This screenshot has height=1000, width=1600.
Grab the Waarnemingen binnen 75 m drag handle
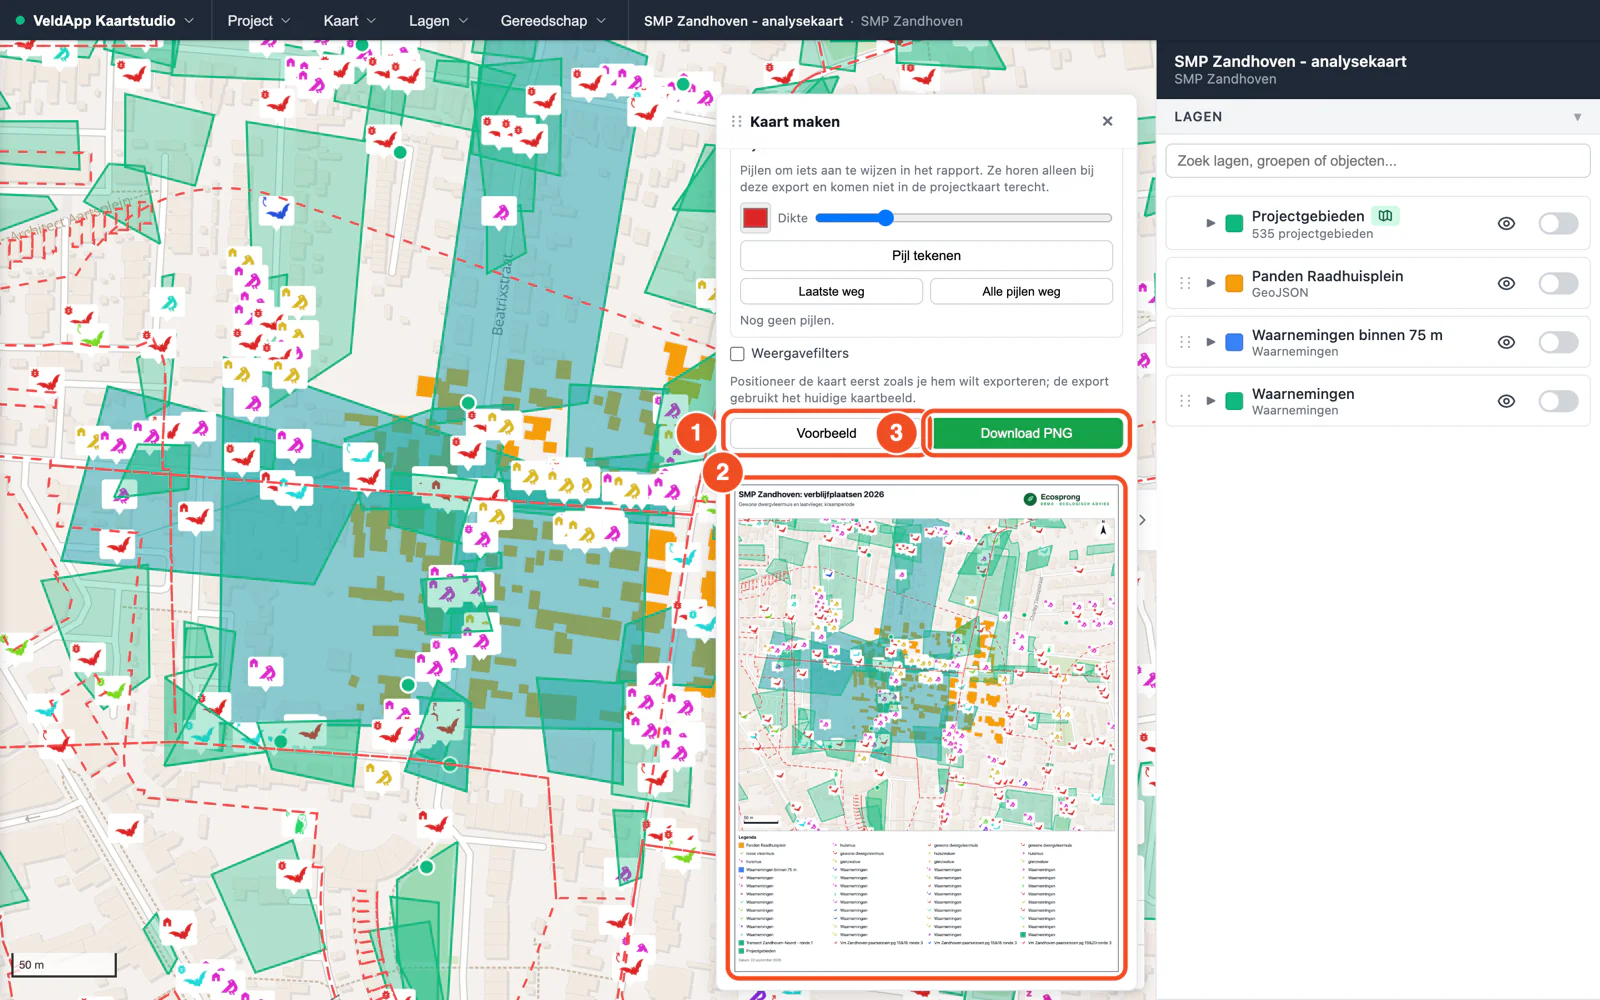pyautogui.click(x=1185, y=342)
